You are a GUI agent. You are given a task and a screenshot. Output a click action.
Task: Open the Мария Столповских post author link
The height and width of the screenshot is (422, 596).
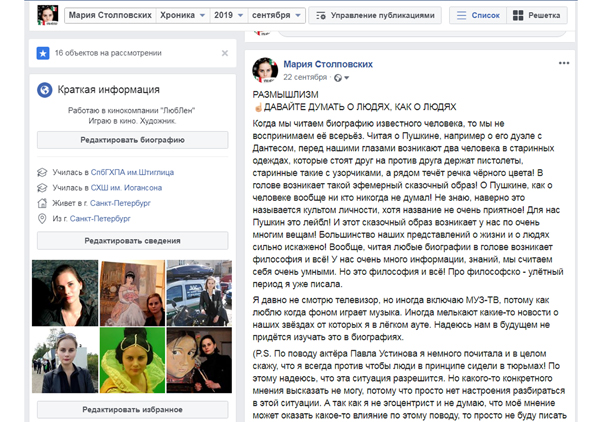(x=328, y=64)
